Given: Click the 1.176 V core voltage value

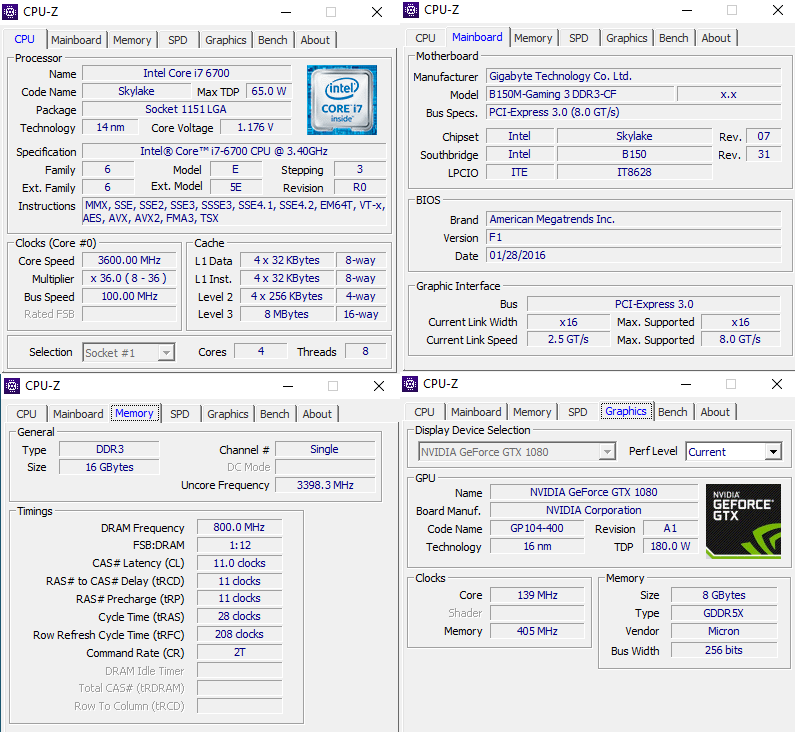Looking at the screenshot, I should pyautogui.click(x=256, y=127).
